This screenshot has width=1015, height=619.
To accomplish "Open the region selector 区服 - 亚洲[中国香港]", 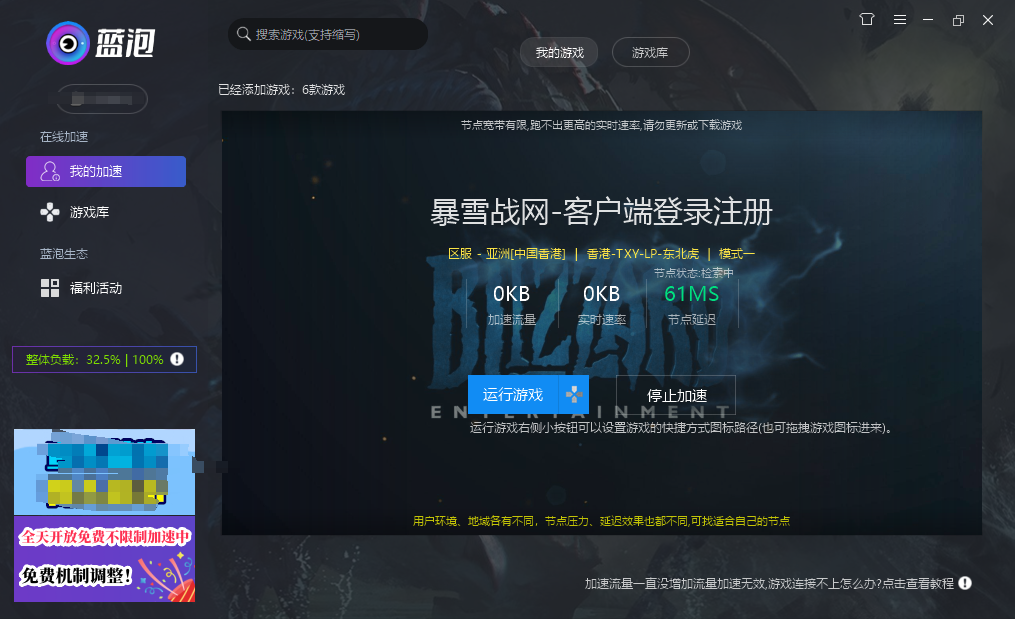I will [x=507, y=254].
